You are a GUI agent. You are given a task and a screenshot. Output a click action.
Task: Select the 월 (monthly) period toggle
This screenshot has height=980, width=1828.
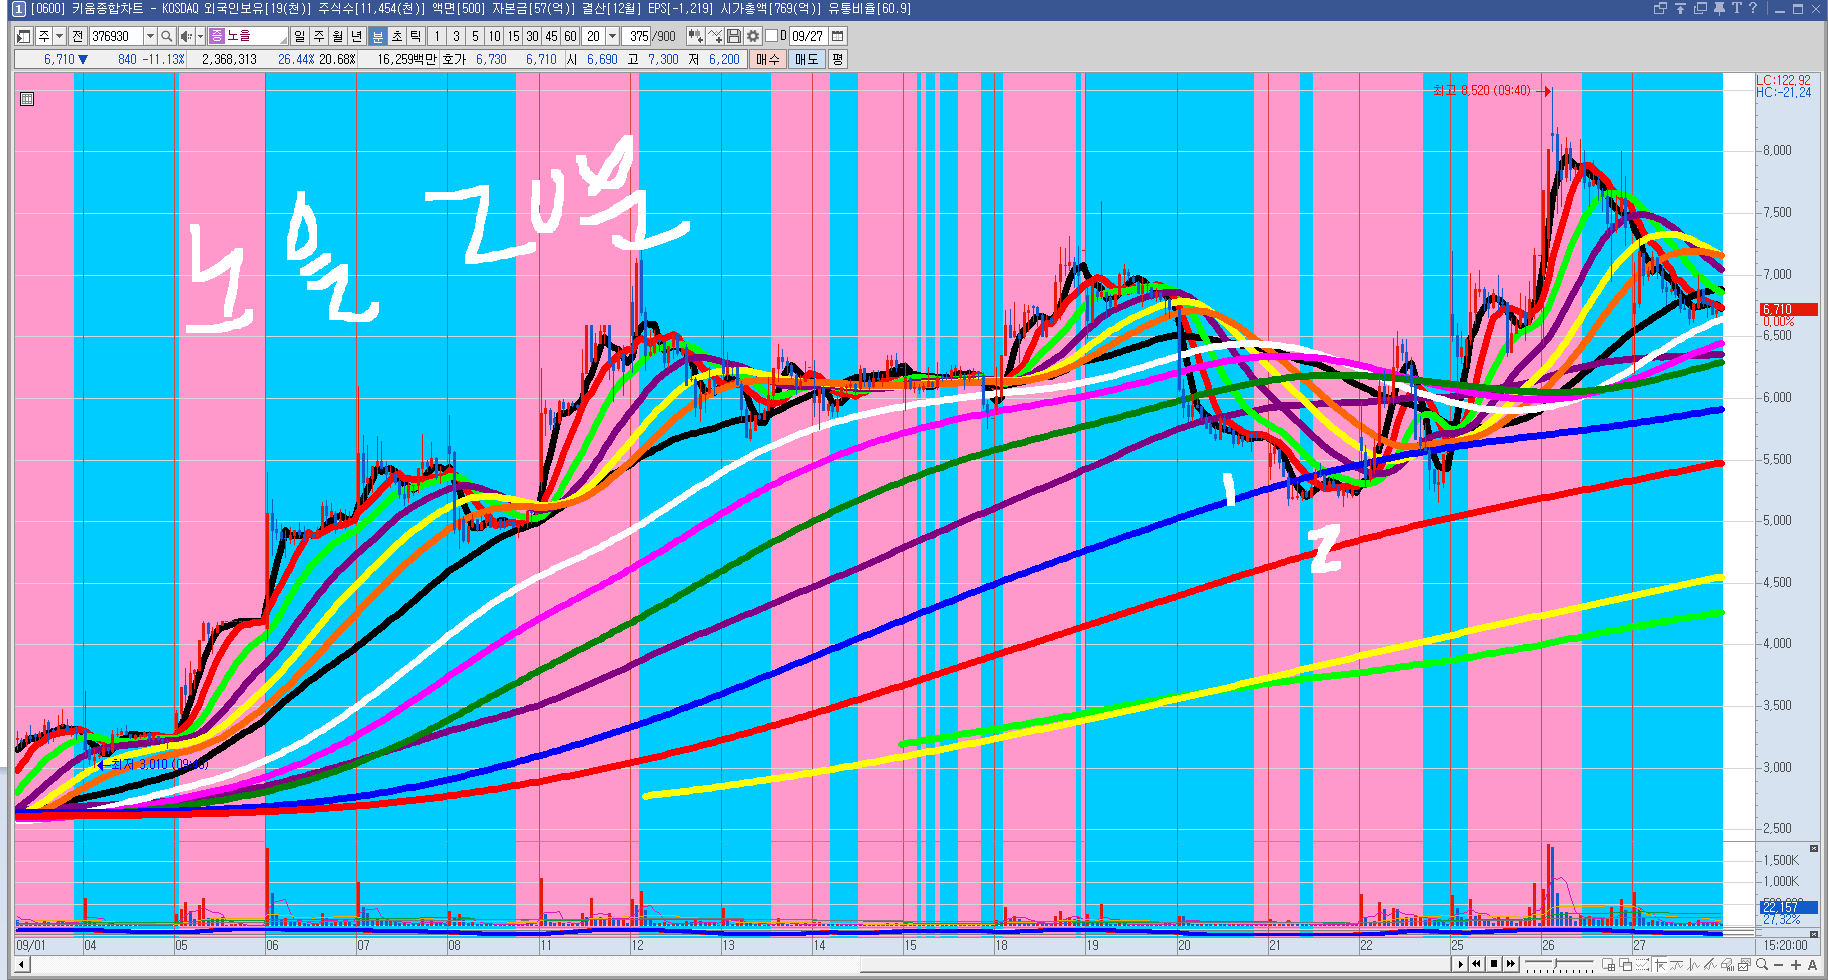338,36
